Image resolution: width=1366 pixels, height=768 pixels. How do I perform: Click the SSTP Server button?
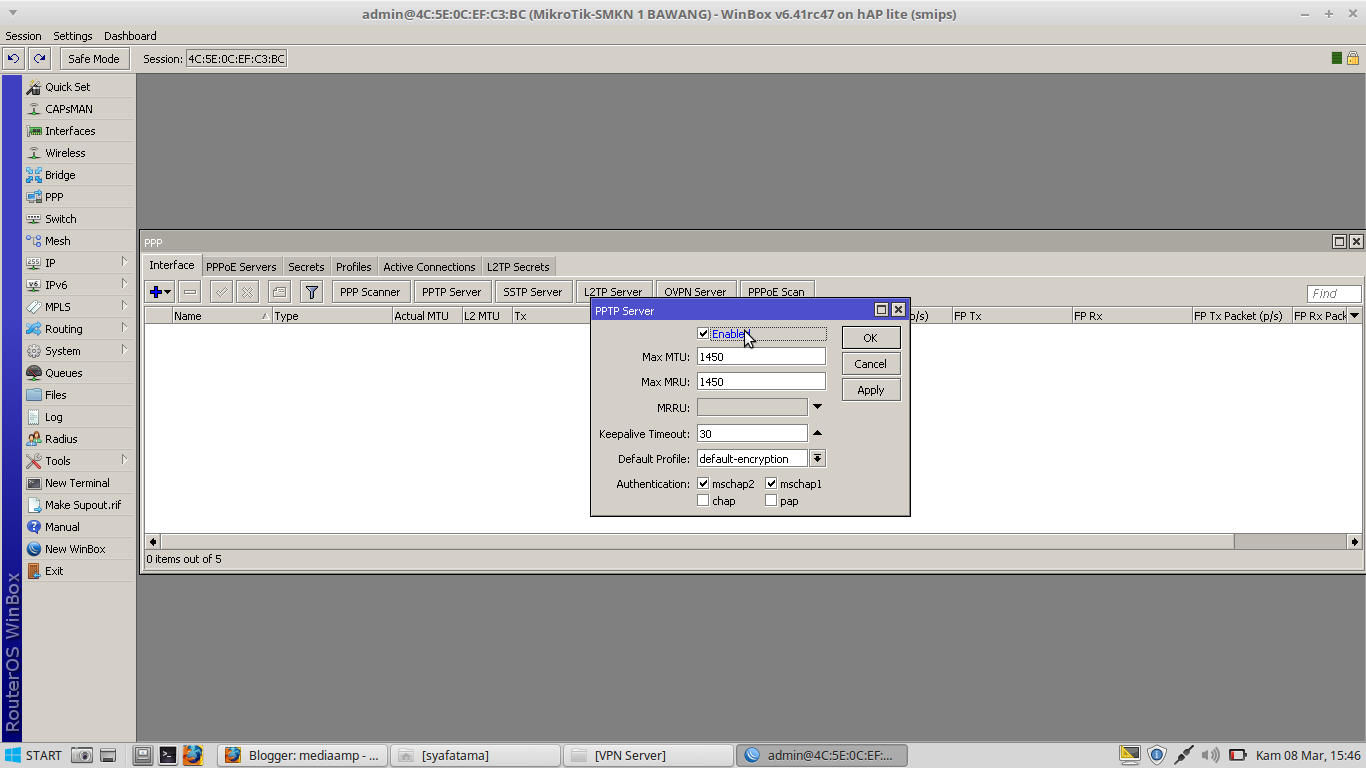(x=533, y=292)
